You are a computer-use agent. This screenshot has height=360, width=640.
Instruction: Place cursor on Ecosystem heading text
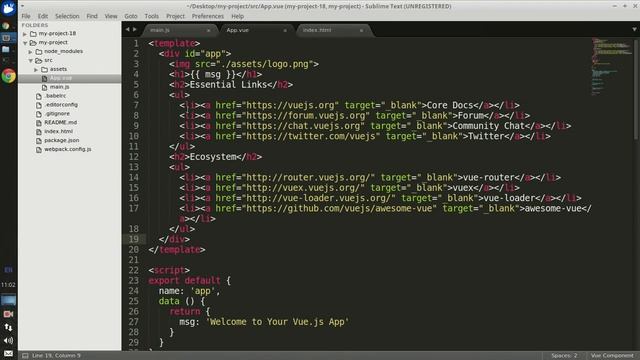(213, 157)
